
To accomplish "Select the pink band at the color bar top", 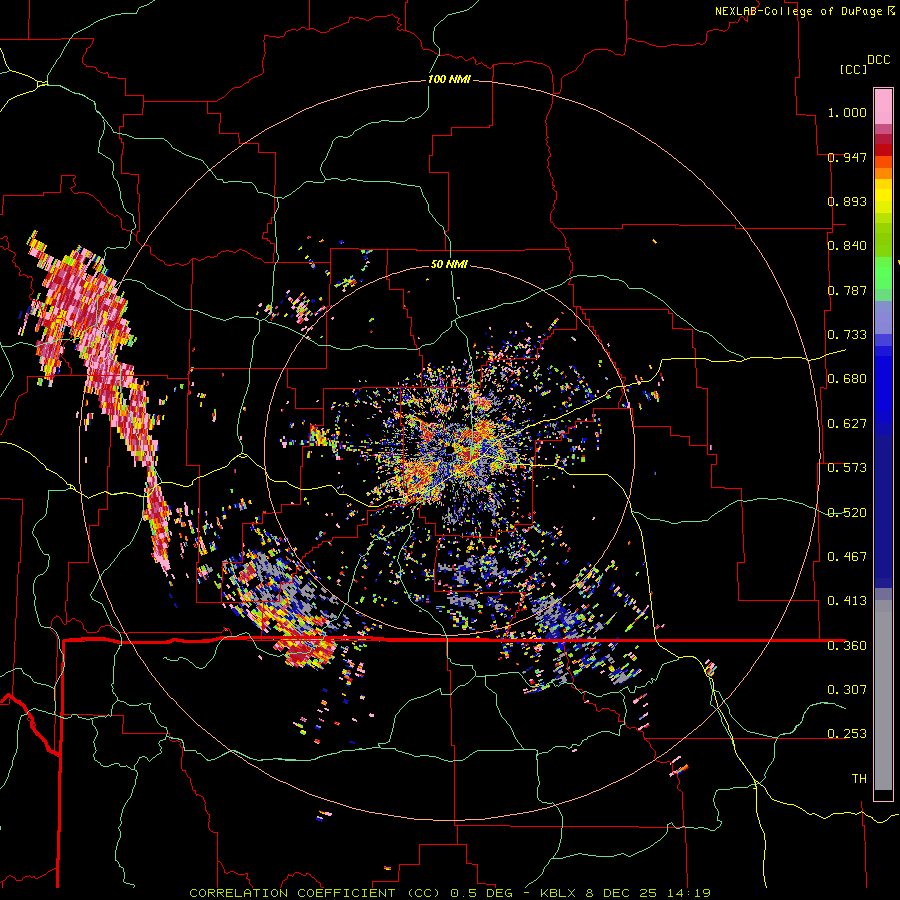I will coord(883,107).
